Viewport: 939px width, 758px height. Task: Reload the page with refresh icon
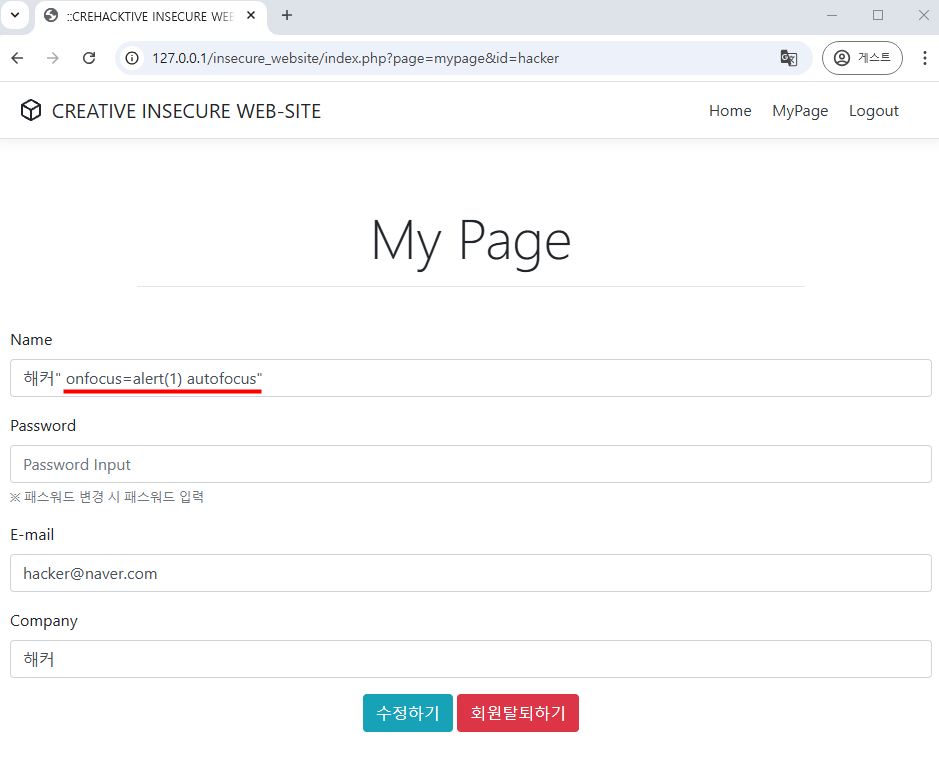coord(89,58)
